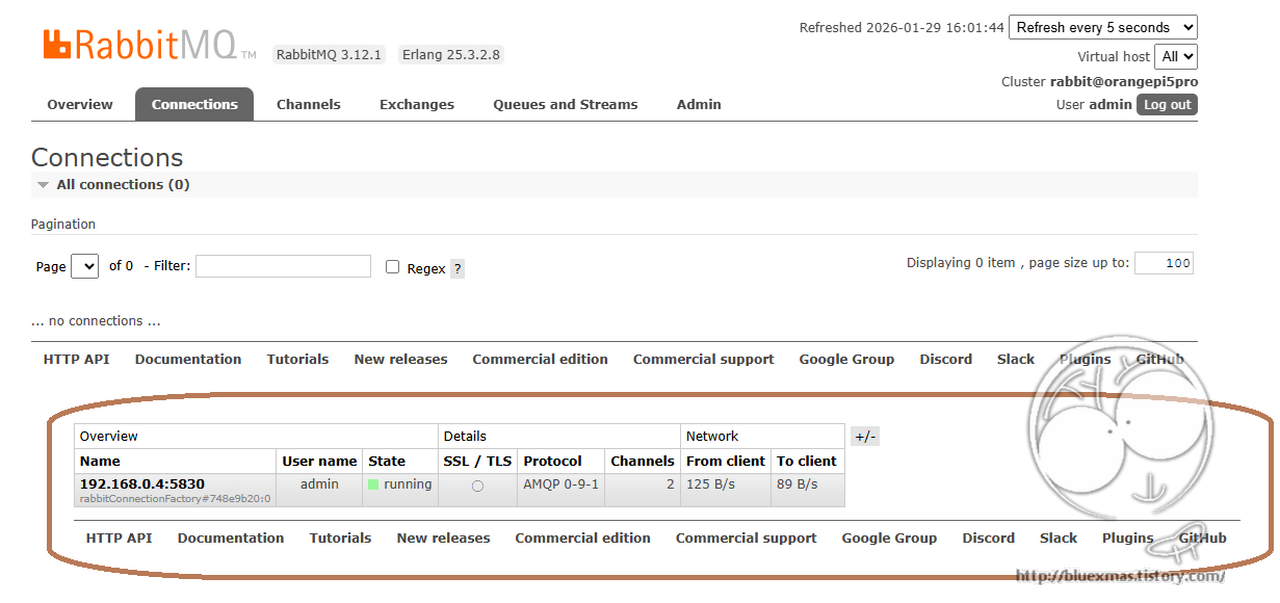Screen dimensions: 1280x603
Task: Open Google Group link in upper footer
Action: [x=847, y=359]
